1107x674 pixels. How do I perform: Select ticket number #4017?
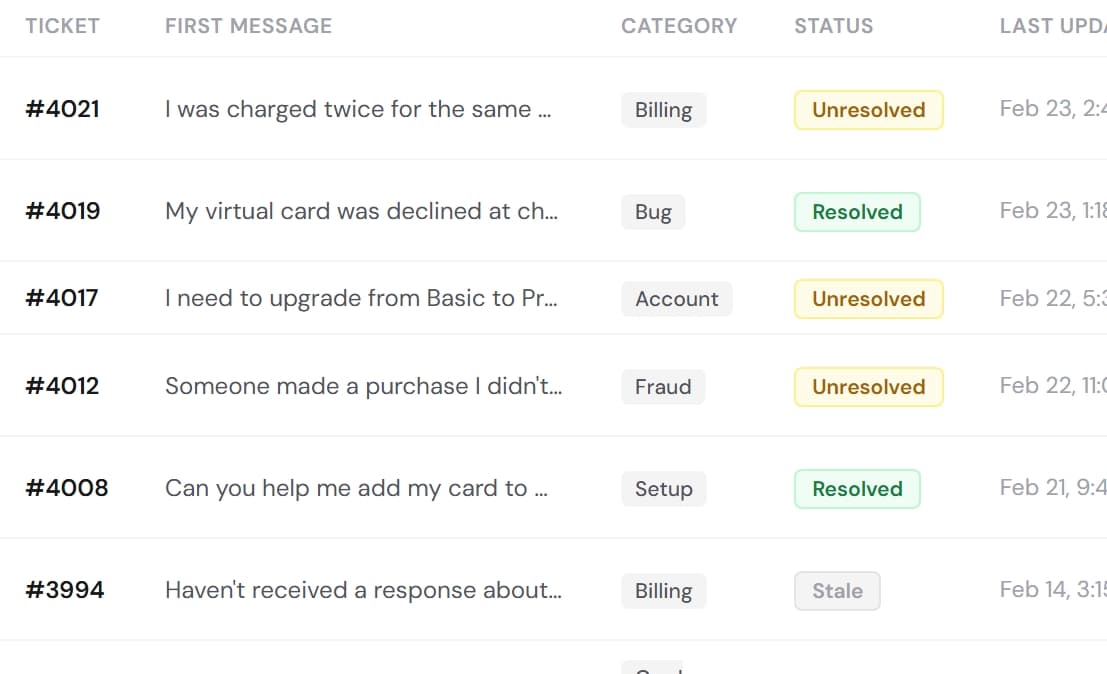[x=61, y=298]
